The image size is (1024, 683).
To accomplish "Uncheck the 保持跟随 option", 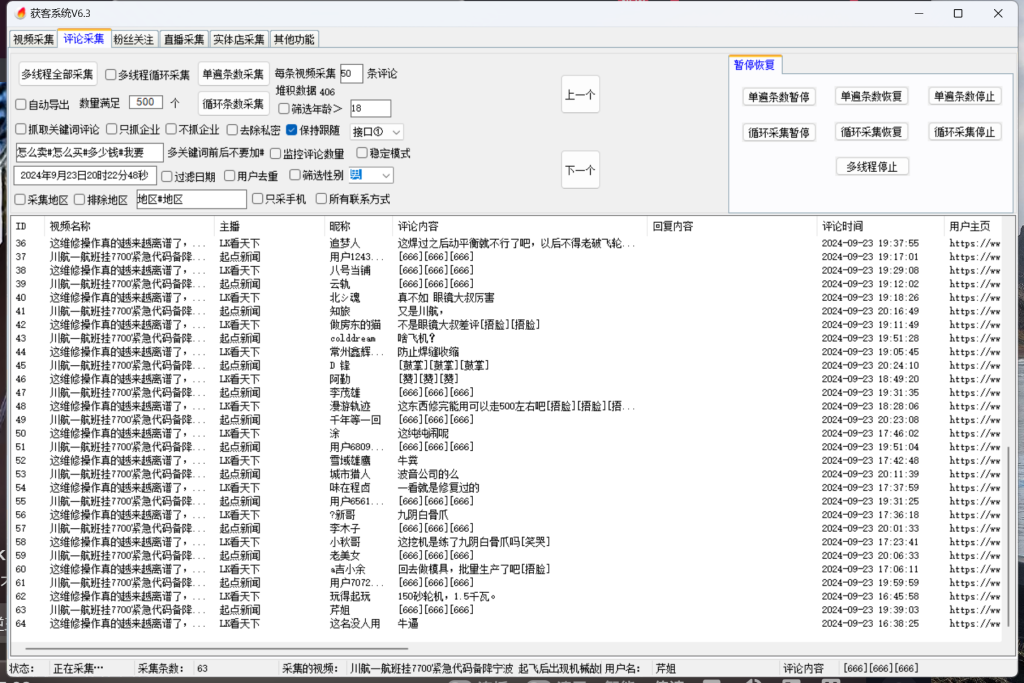I will click(292, 130).
